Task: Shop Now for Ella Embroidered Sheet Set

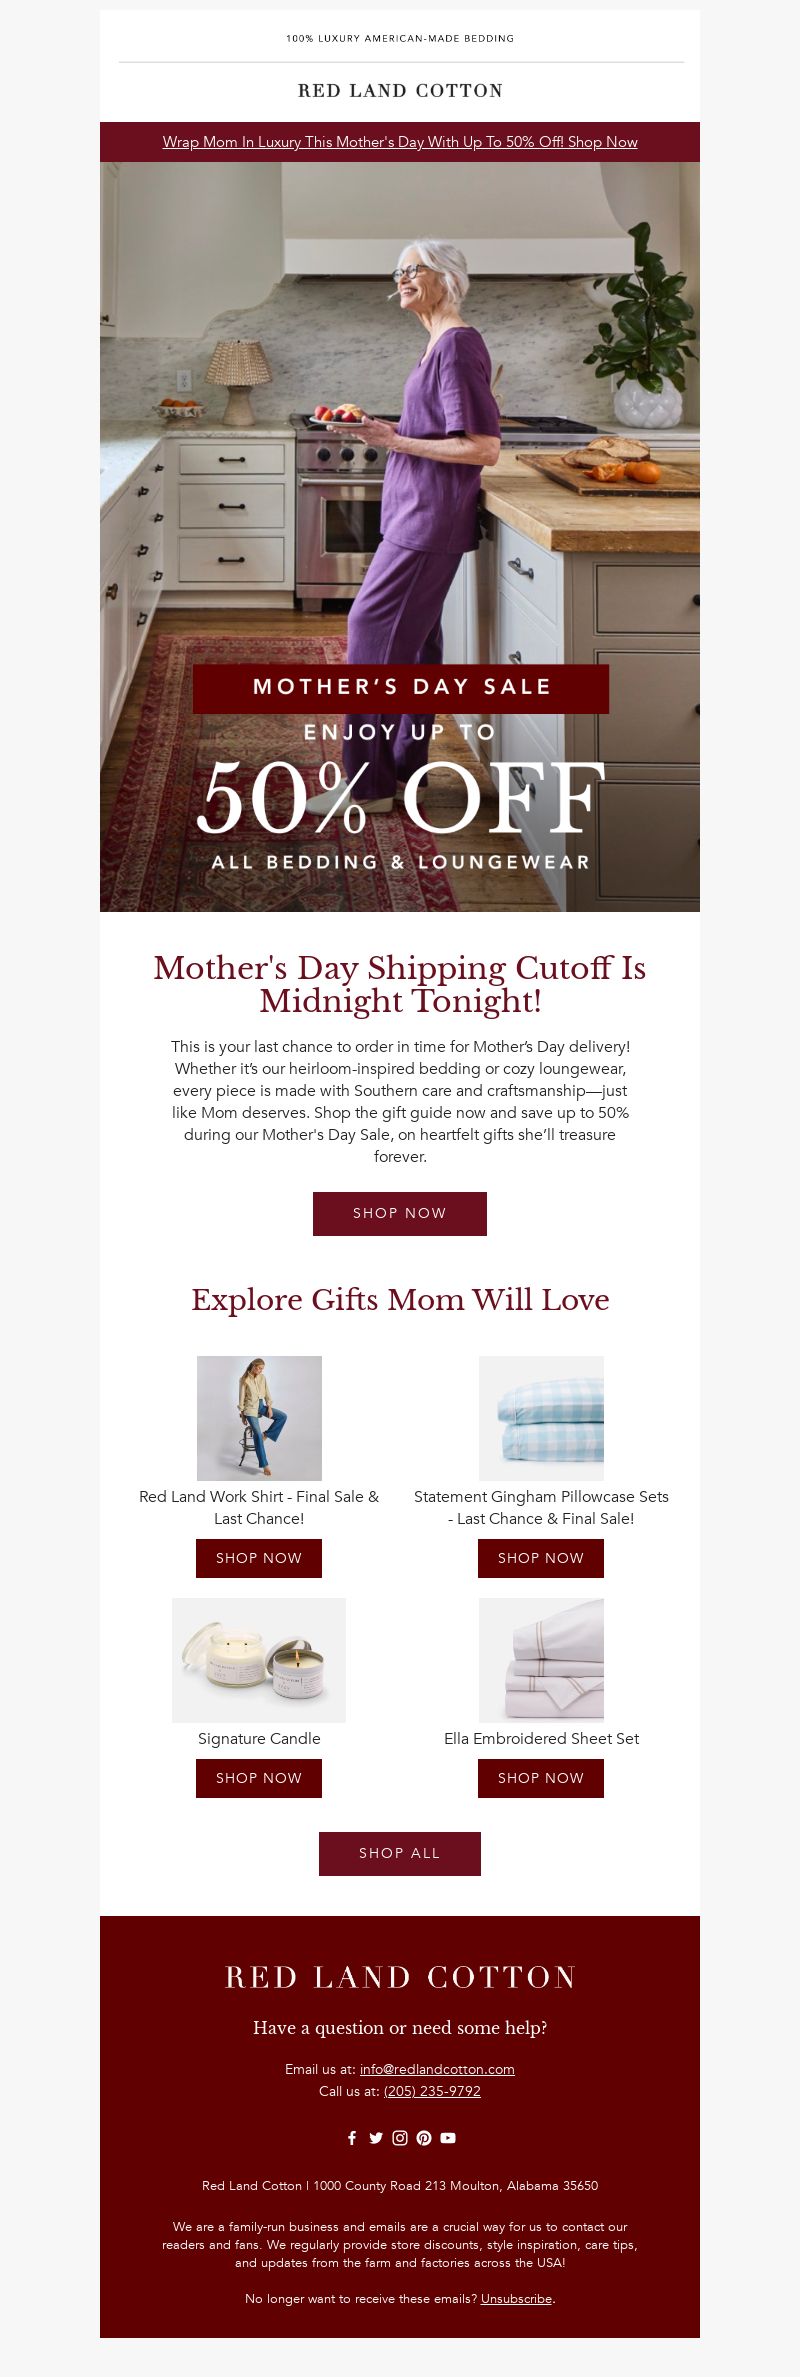Action: coord(541,1778)
